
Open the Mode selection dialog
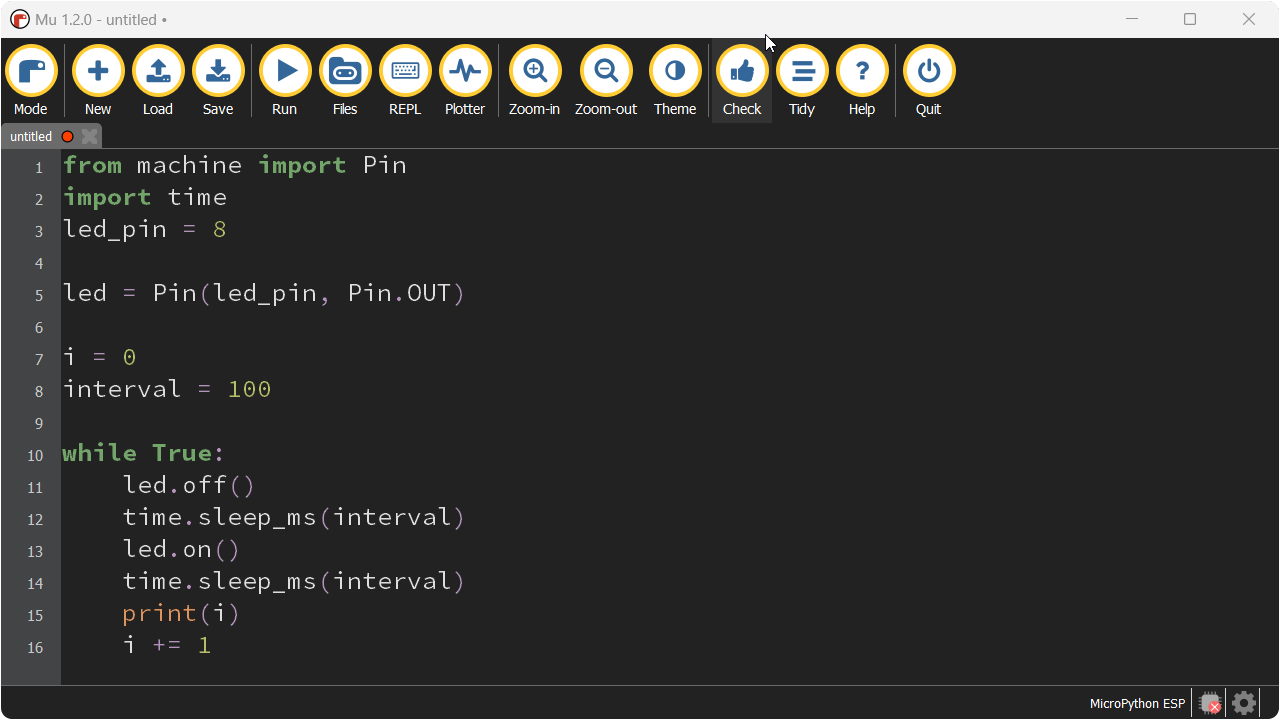tap(31, 80)
